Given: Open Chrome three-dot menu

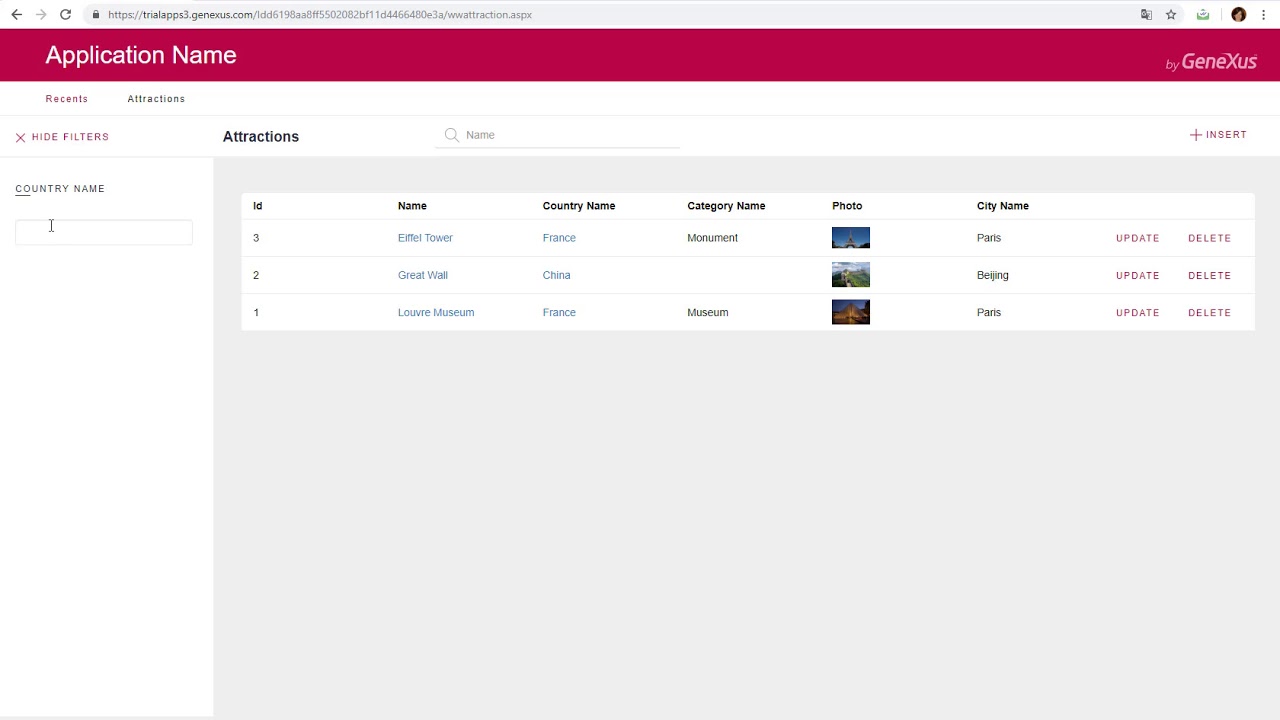Looking at the screenshot, I should pyautogui.click(x=1265, y=15).
